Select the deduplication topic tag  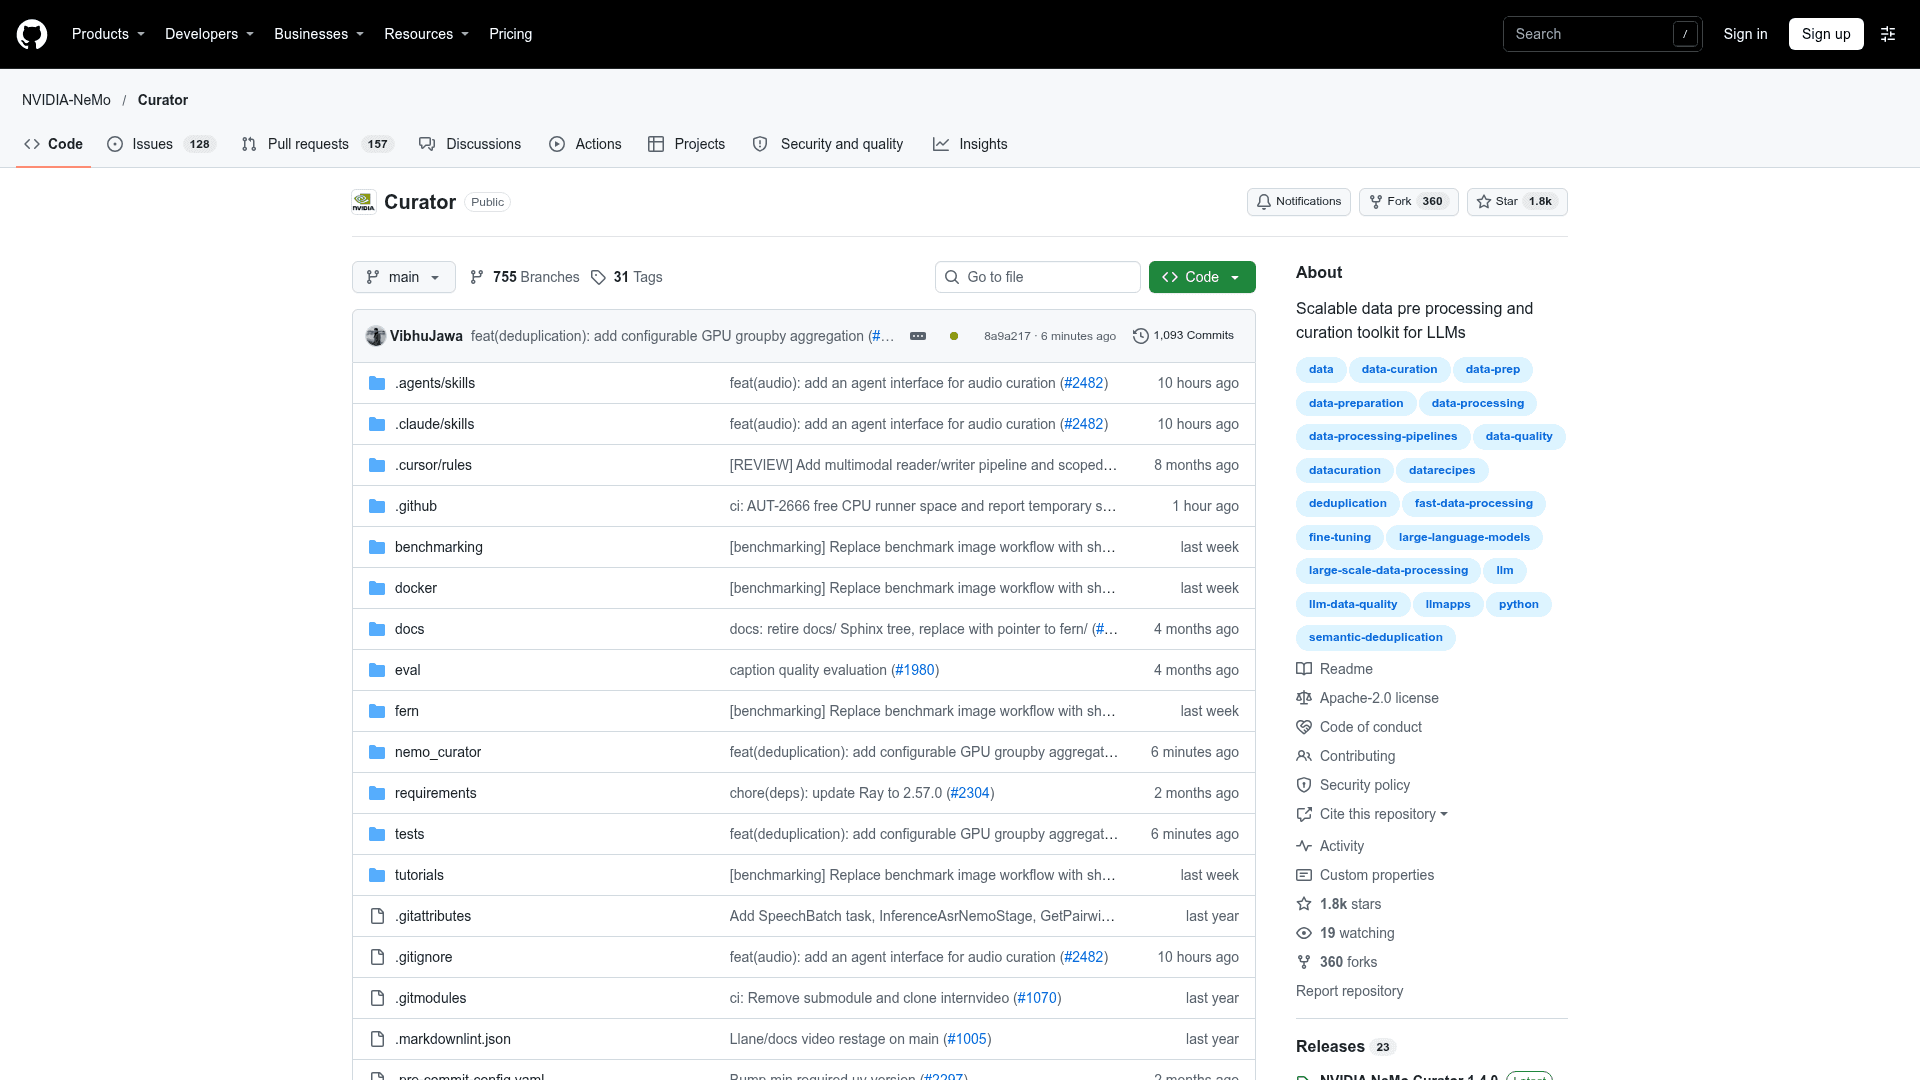1347,504
